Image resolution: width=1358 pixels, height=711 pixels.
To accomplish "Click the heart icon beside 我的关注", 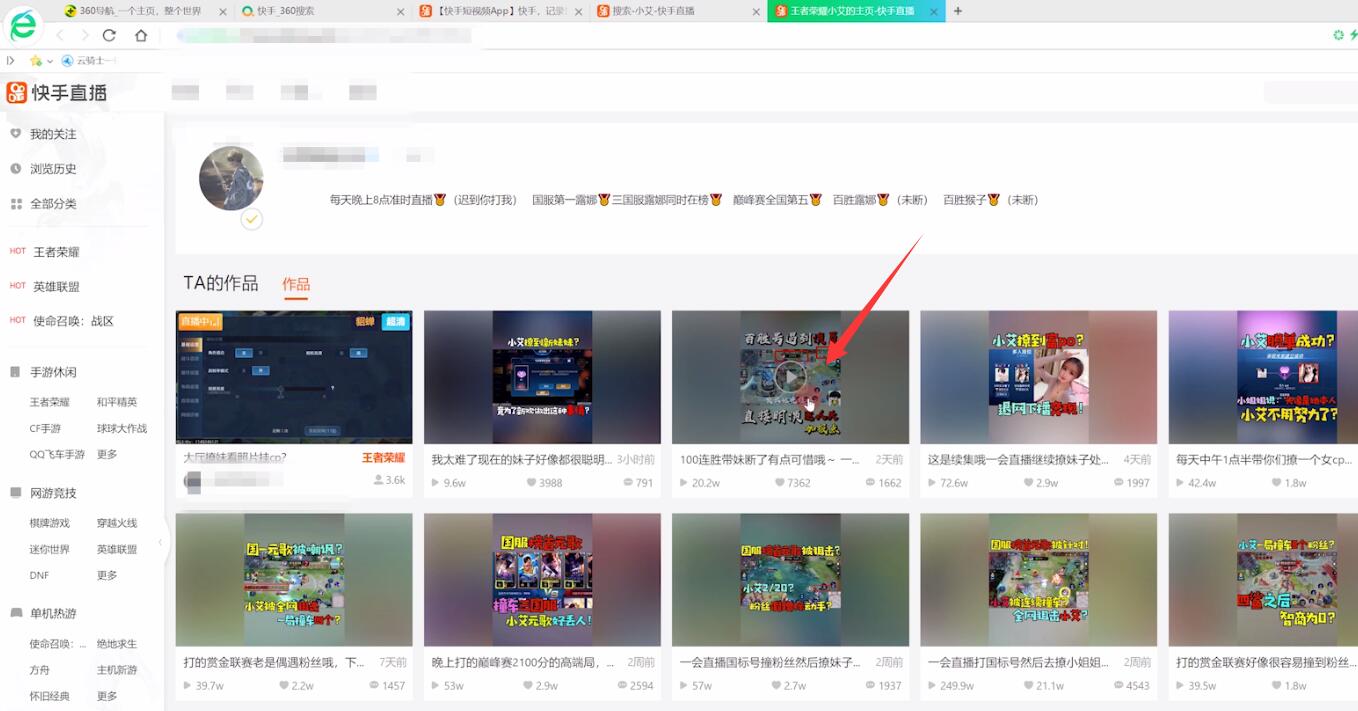I will (15, 133).
